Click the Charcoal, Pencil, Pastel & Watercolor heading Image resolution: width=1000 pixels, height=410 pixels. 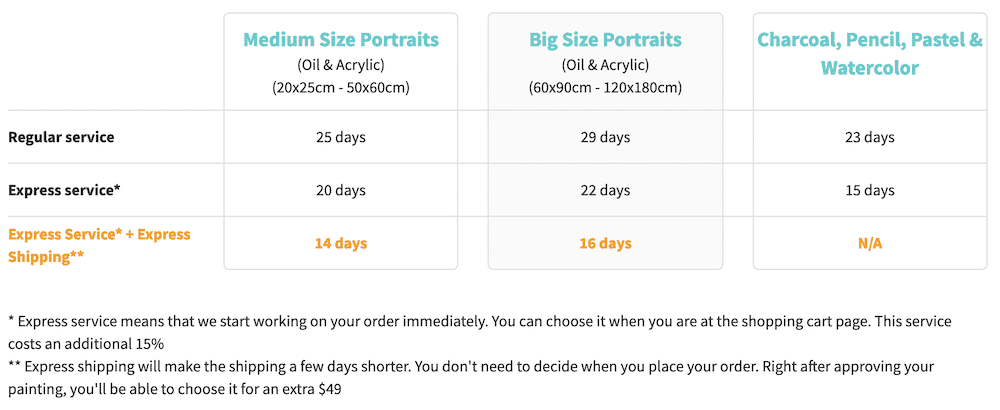[870, 54]
